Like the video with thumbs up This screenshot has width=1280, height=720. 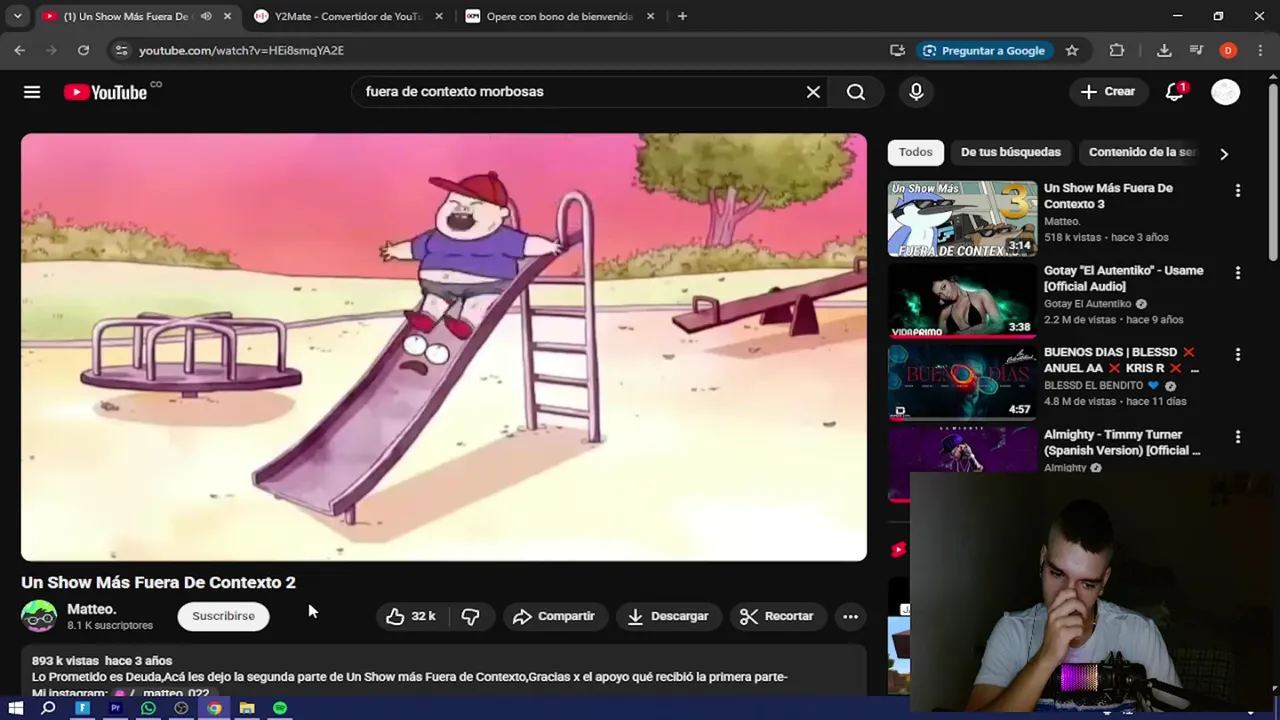[x=412, y=616]
